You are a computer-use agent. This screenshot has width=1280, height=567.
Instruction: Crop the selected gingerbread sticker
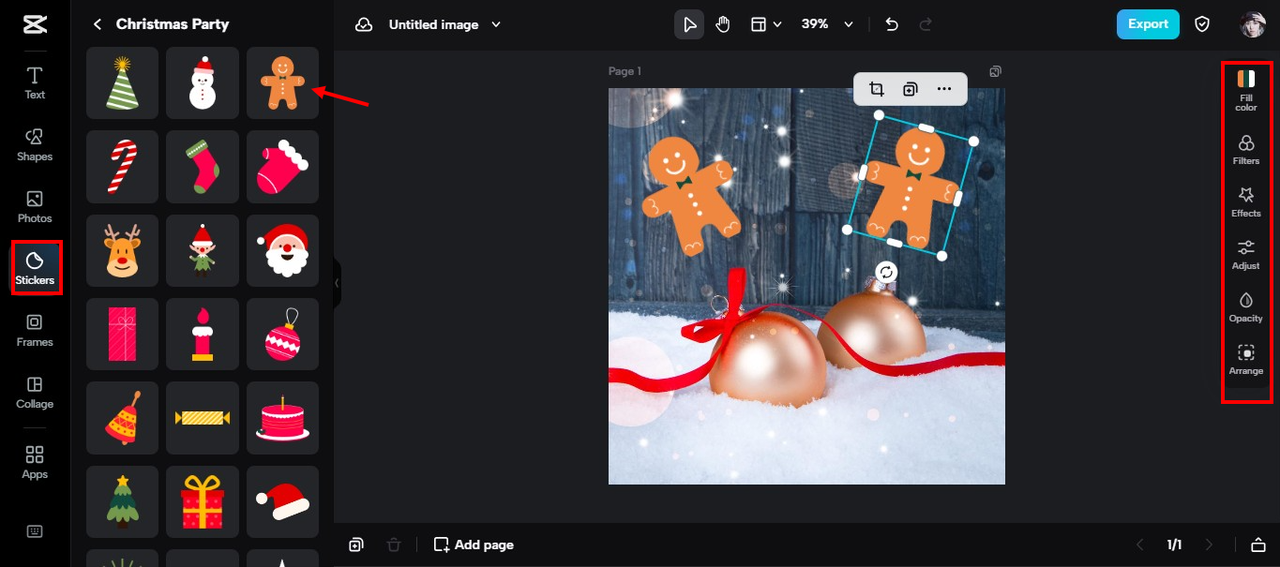point(877,89)
